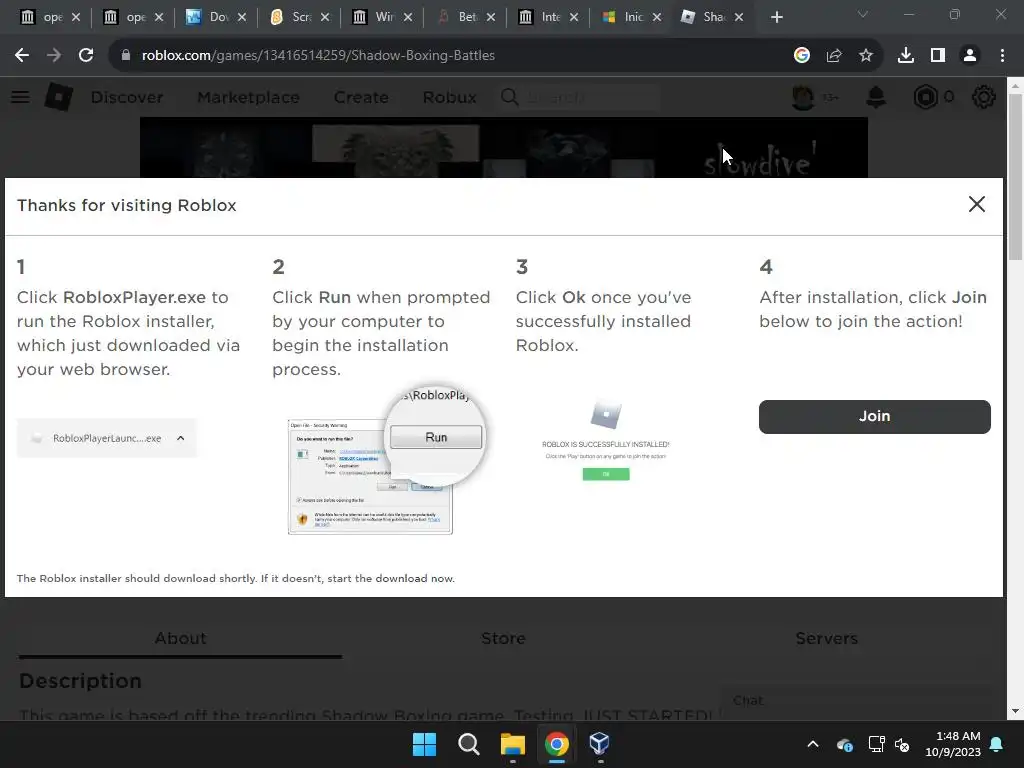The width and height of the screenshot is (1024, 768).
Task: Click the OneDrive cloud tray icon
Action: tap(844, 744)
